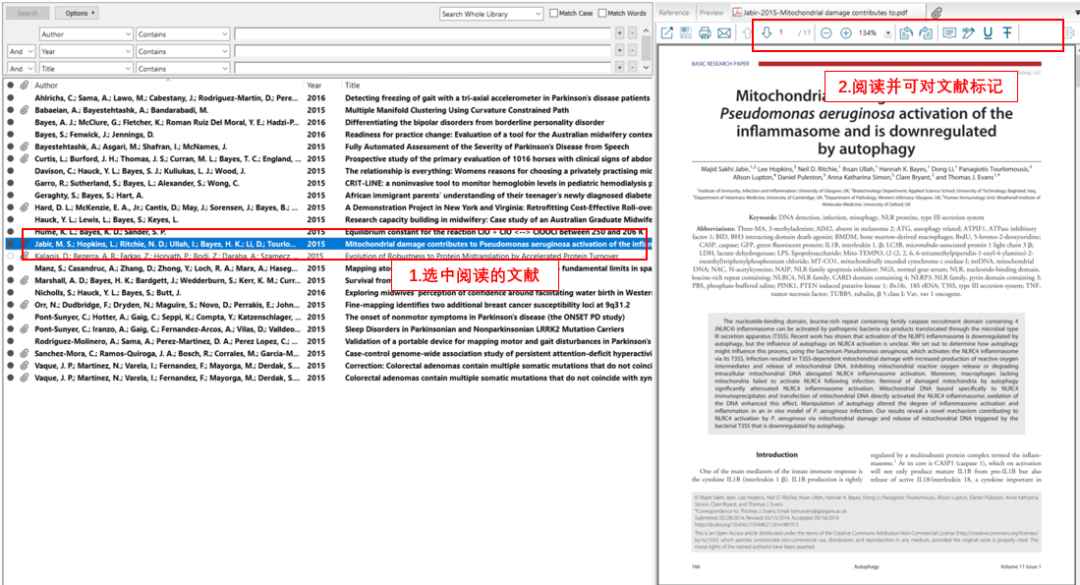Enable the Match Case checkbox
The height and width of the screenshot is (585, 1080).
pyautogui.click(x=554, y=13)
